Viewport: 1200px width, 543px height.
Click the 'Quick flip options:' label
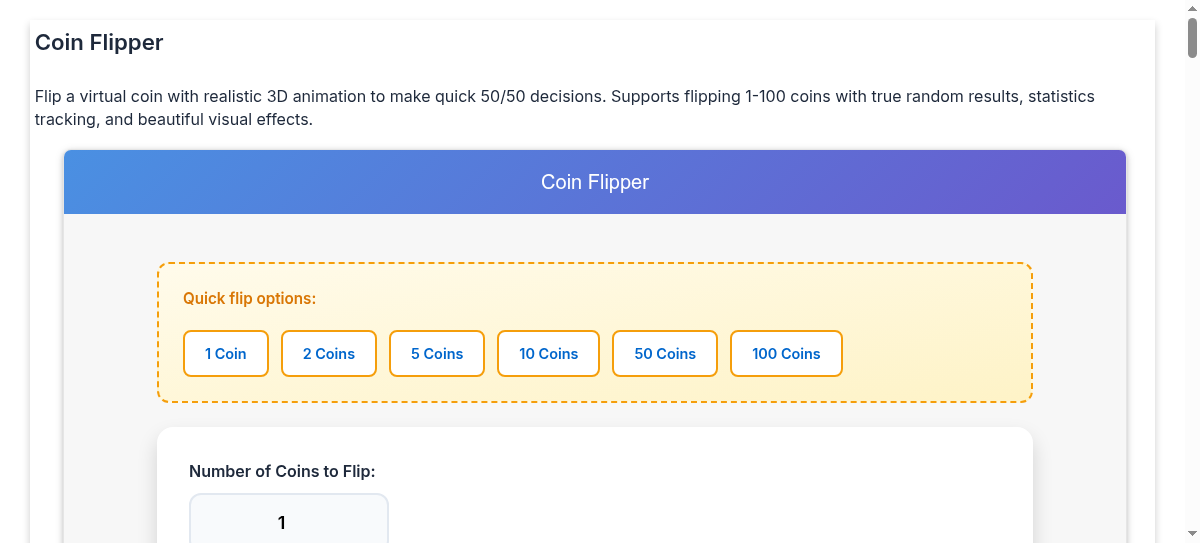pyautogui.click(x=250, y=299)
